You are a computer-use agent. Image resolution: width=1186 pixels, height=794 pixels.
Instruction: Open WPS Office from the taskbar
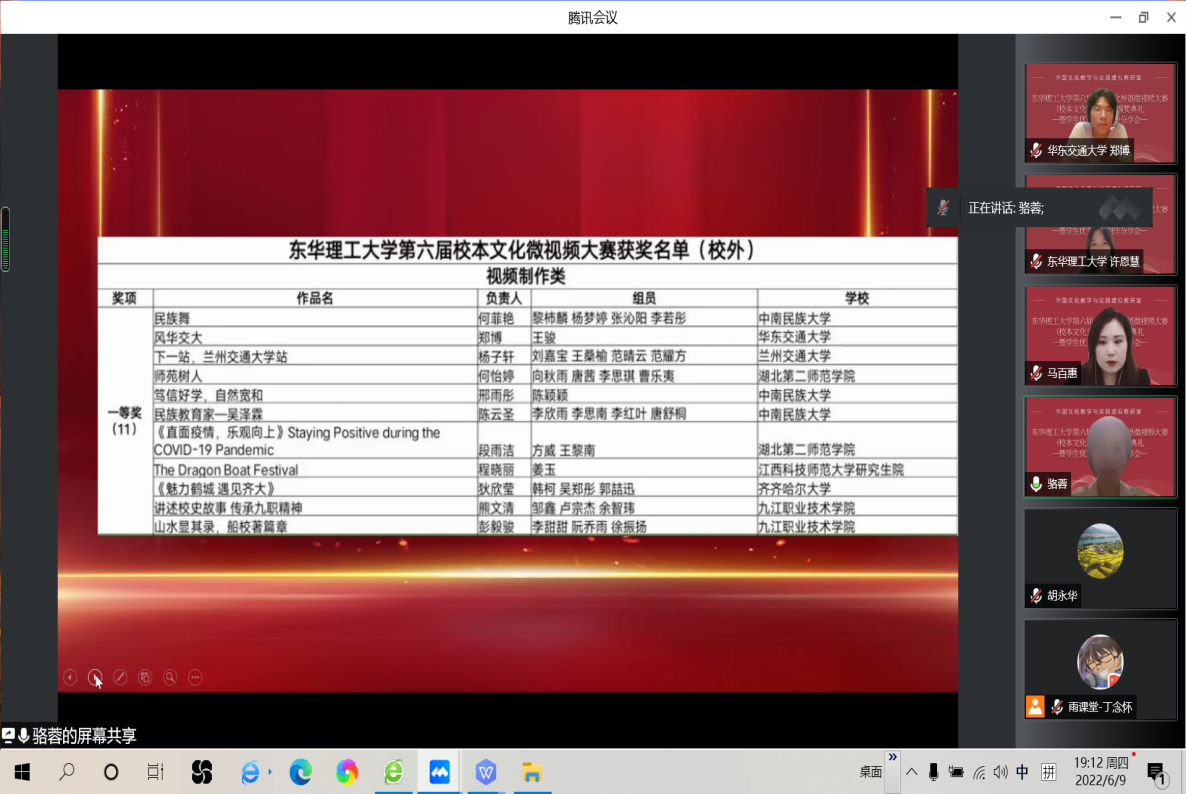tap(486, 772)
